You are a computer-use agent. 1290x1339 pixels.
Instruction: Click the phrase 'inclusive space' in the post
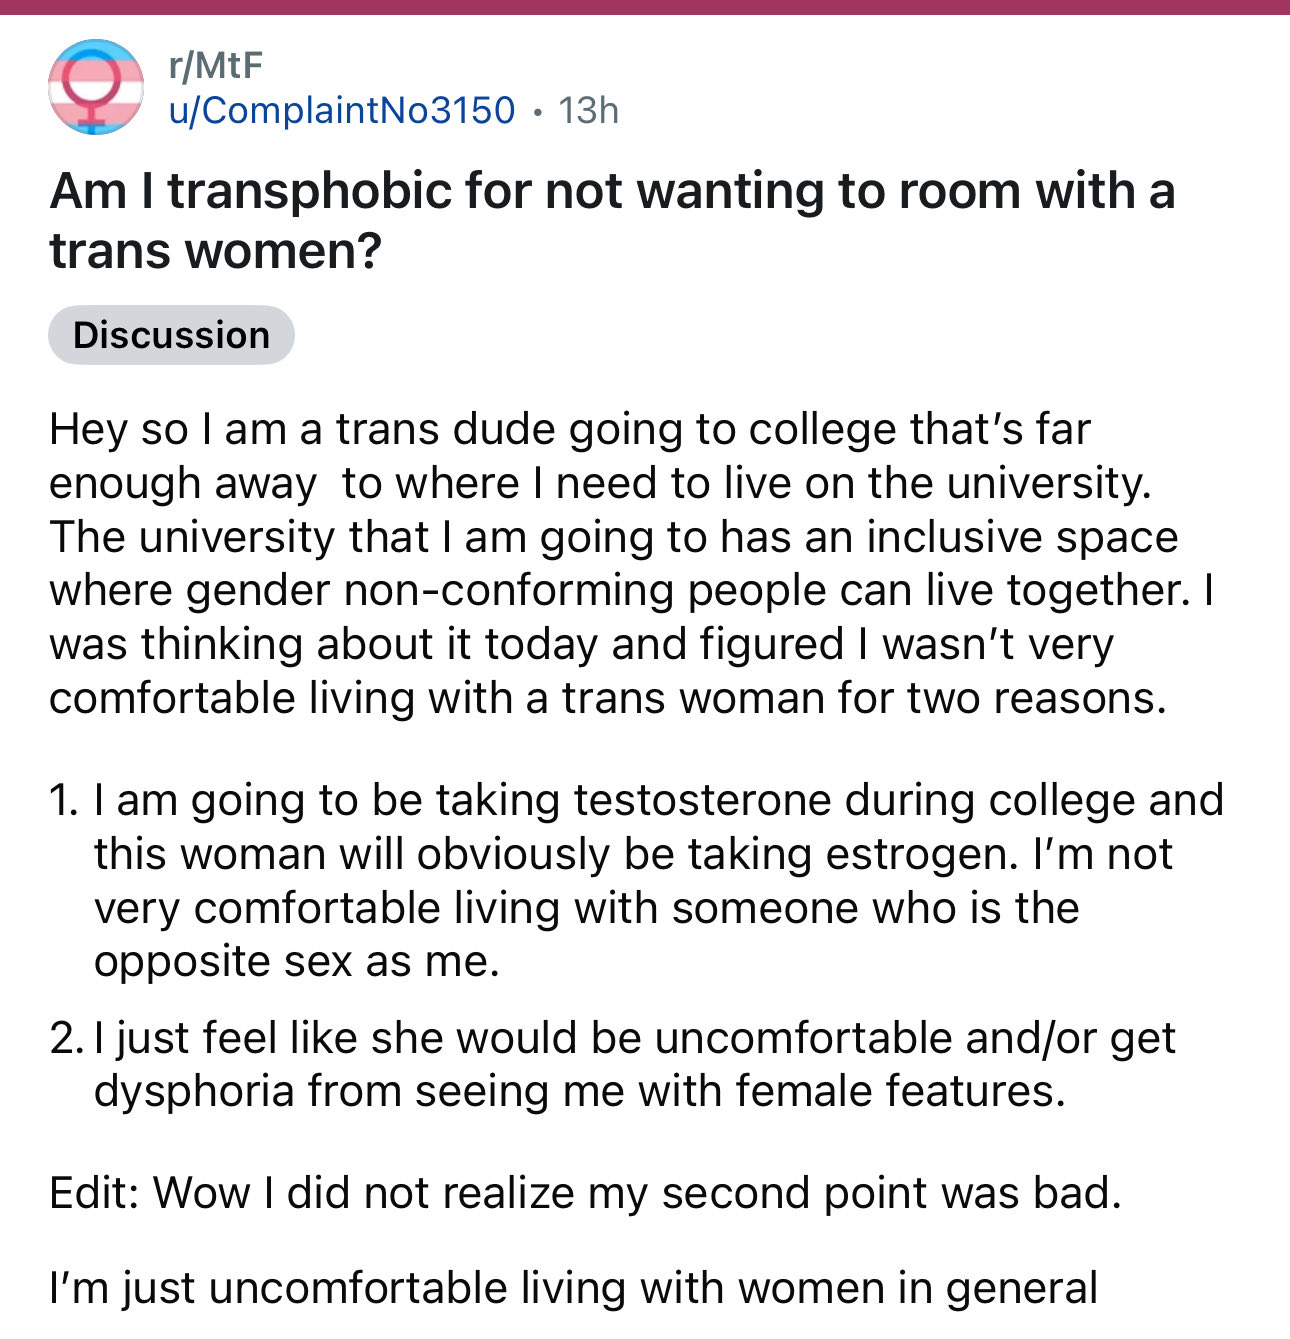click(x=1021, y=537)
